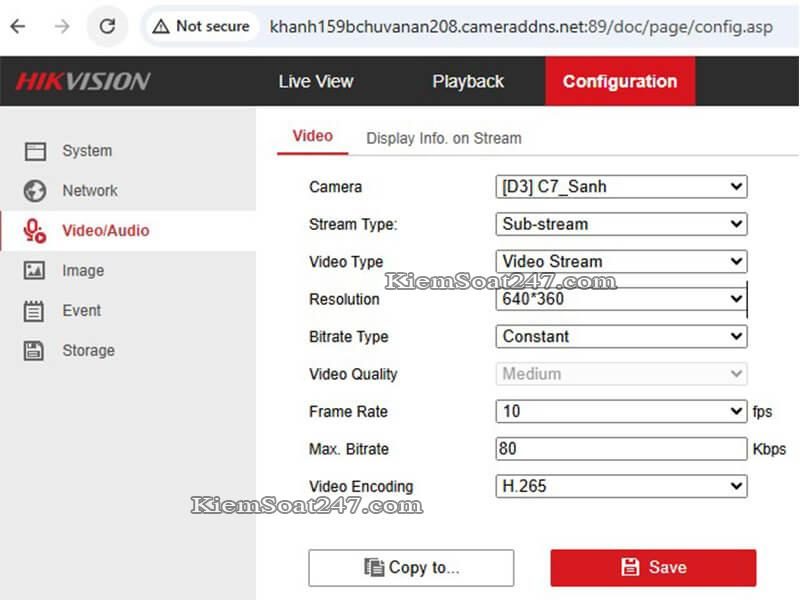Click the "fps" unit text
Screen dimensions: 800x600
[762, 412]
